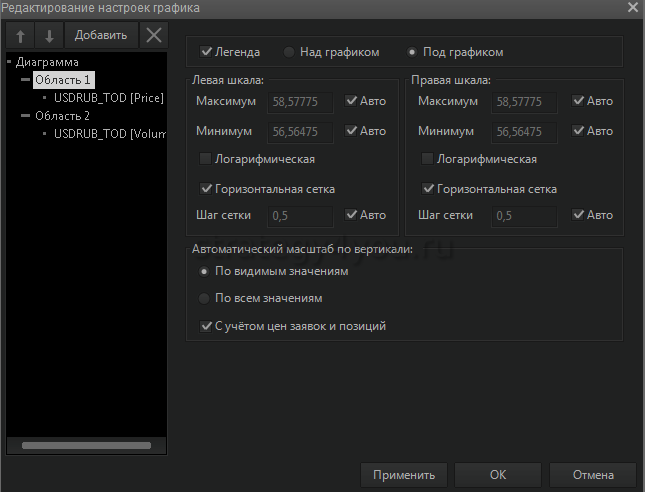Click the move up arrow icon

(21, 36)
